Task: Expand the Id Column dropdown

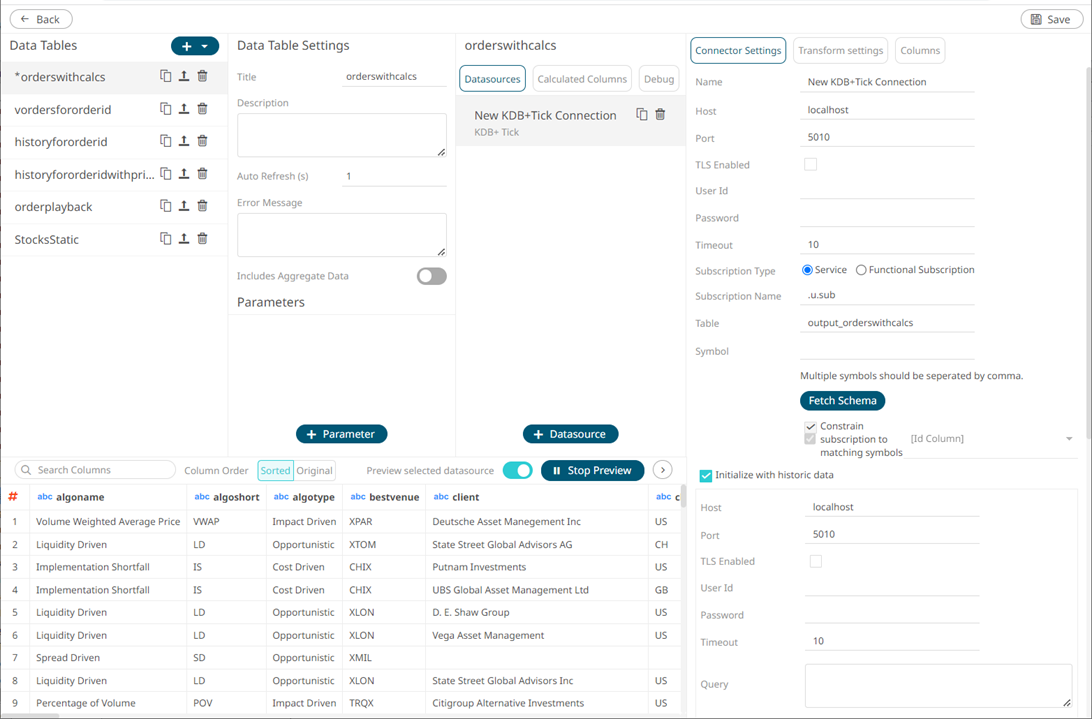Action: click(1069, 439)
